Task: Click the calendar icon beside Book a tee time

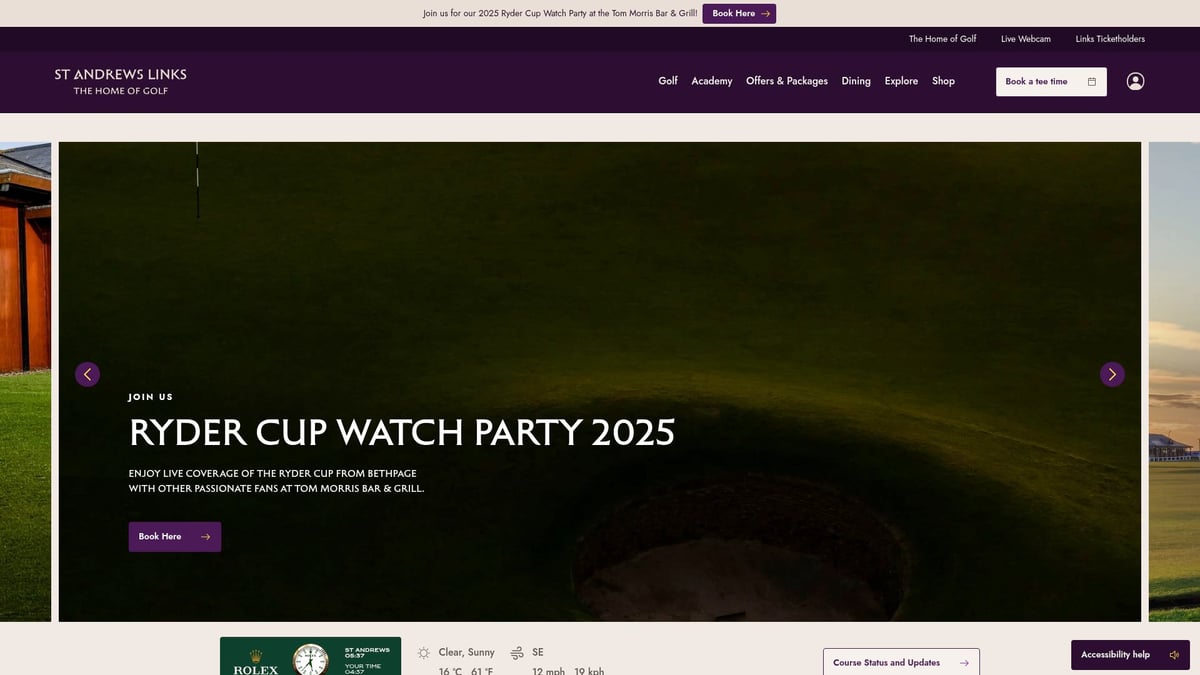Action: point(1091,81)
